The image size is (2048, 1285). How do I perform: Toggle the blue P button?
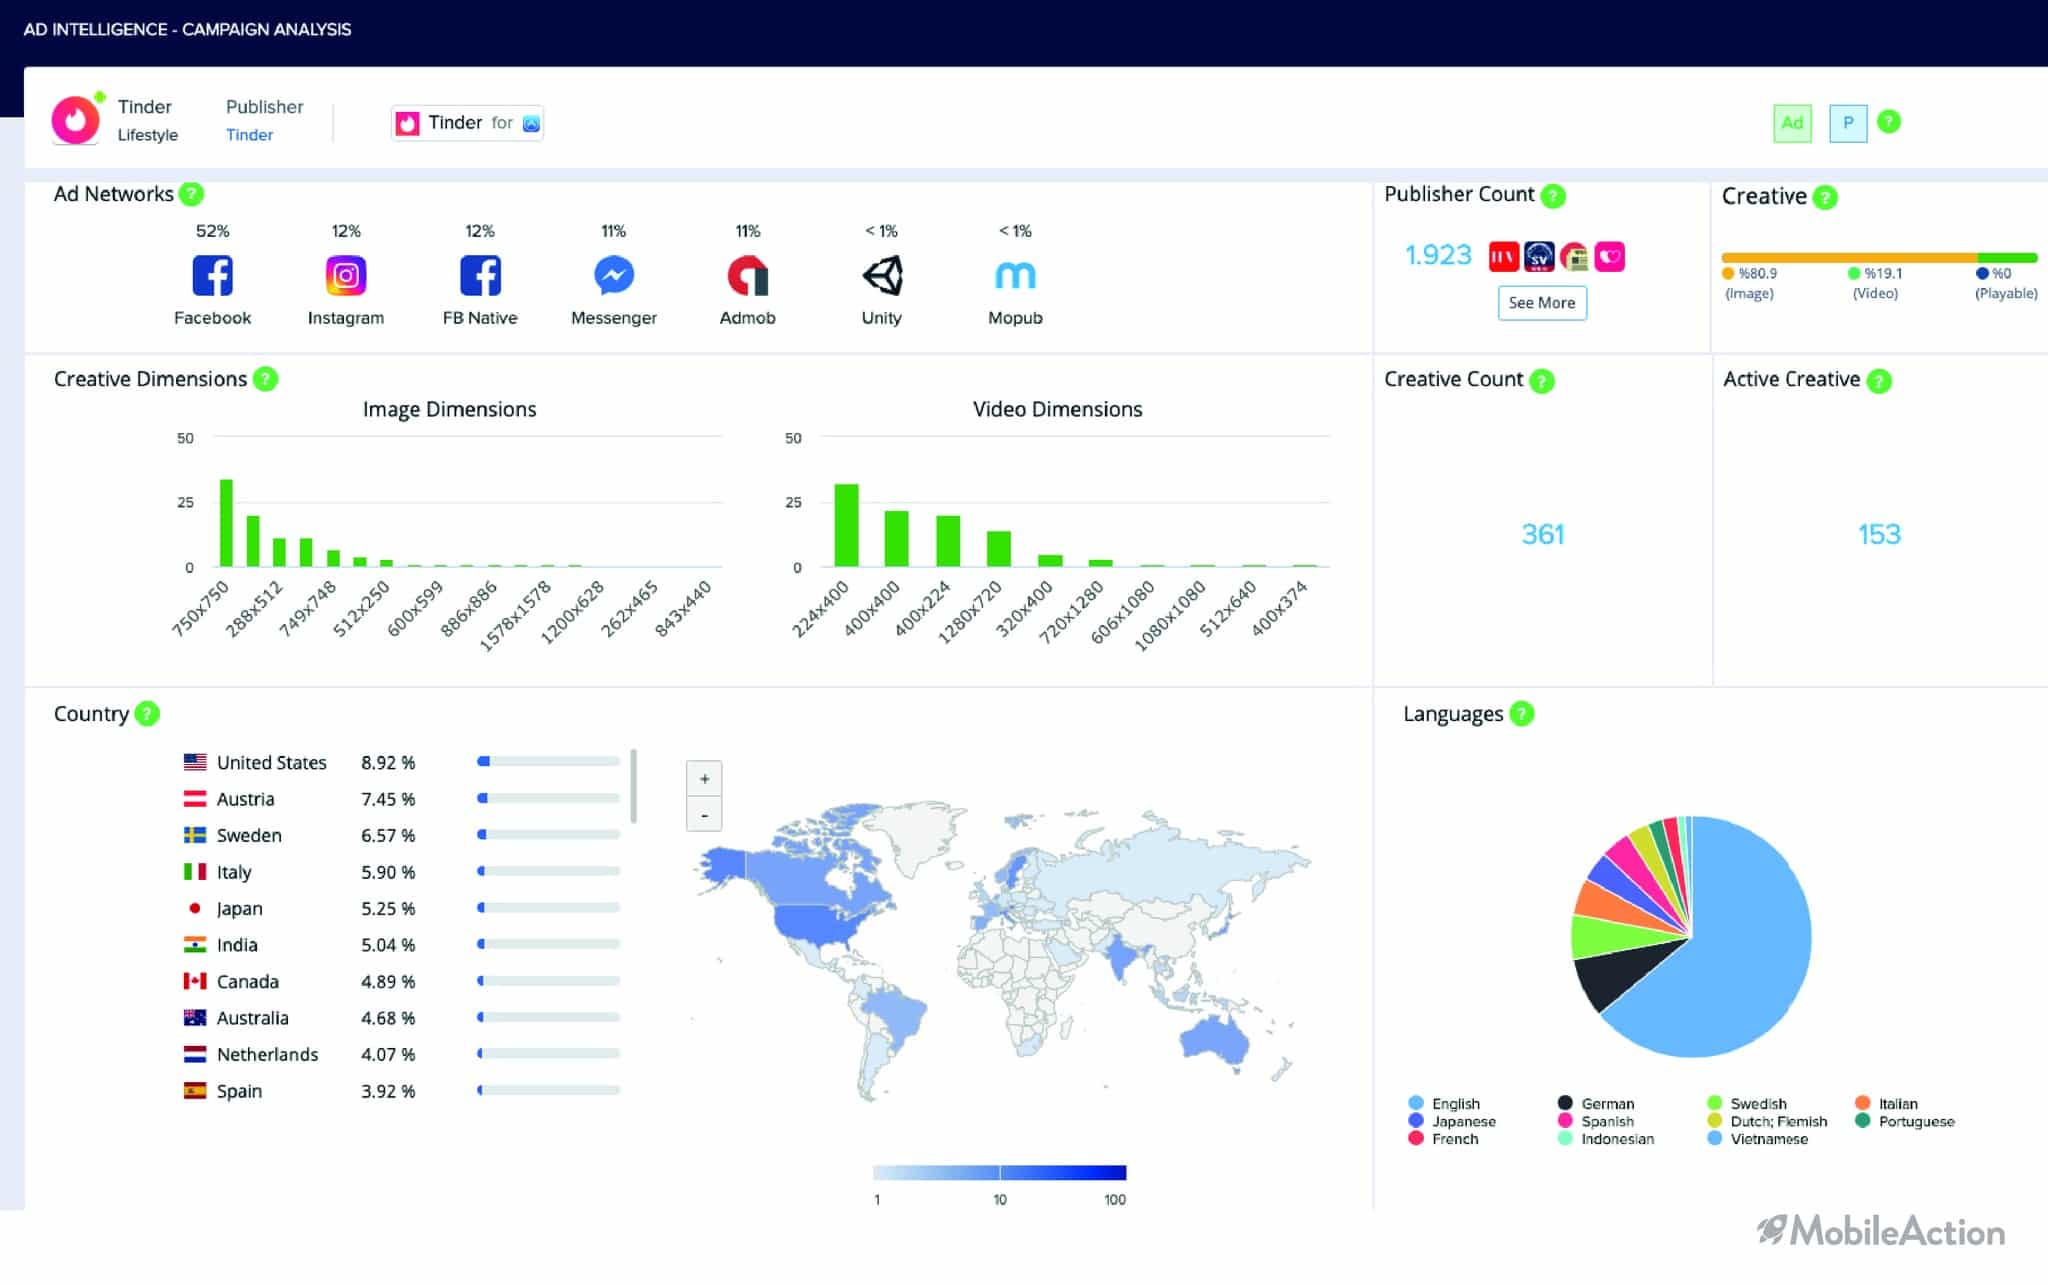[1848, 123]
